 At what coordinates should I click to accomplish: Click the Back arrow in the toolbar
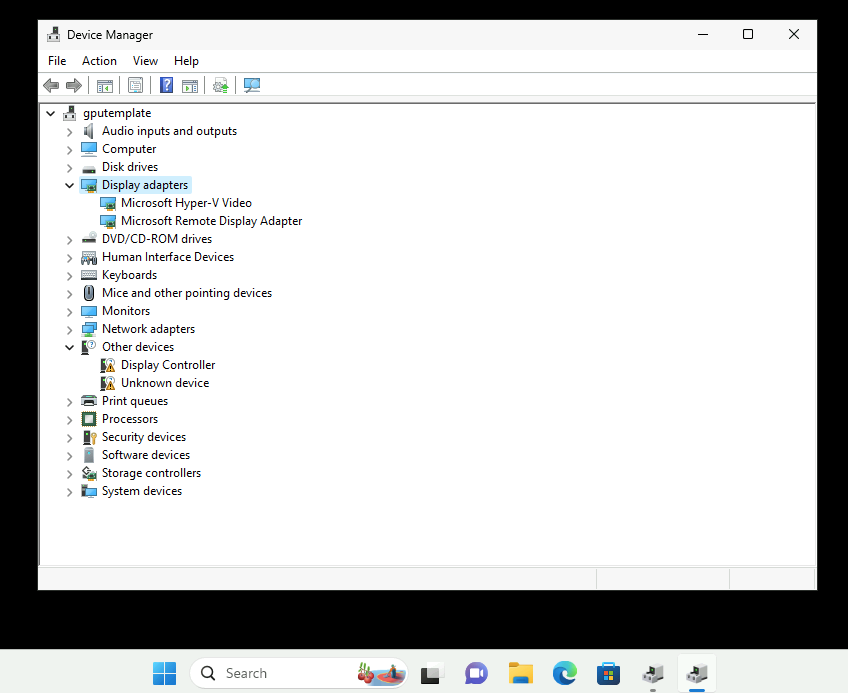pyautogui.click(x=51, y=85)
